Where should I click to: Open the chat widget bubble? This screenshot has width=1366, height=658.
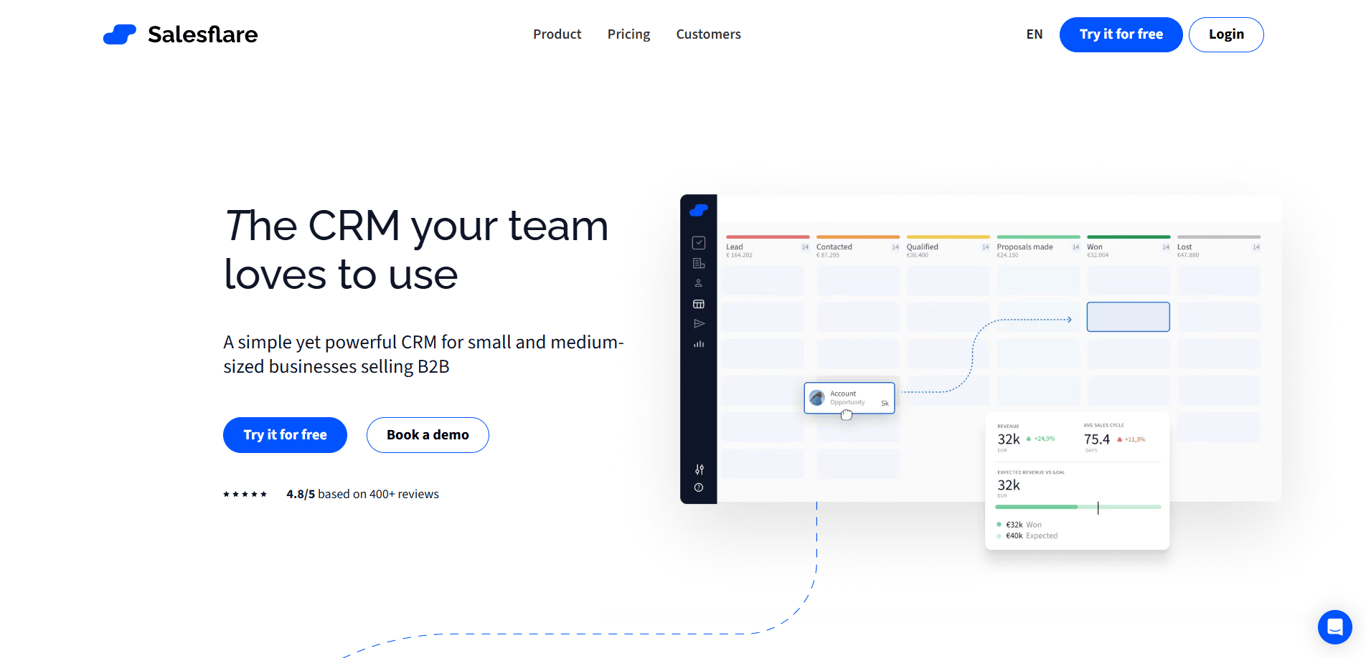click(x=1335, y=627)
